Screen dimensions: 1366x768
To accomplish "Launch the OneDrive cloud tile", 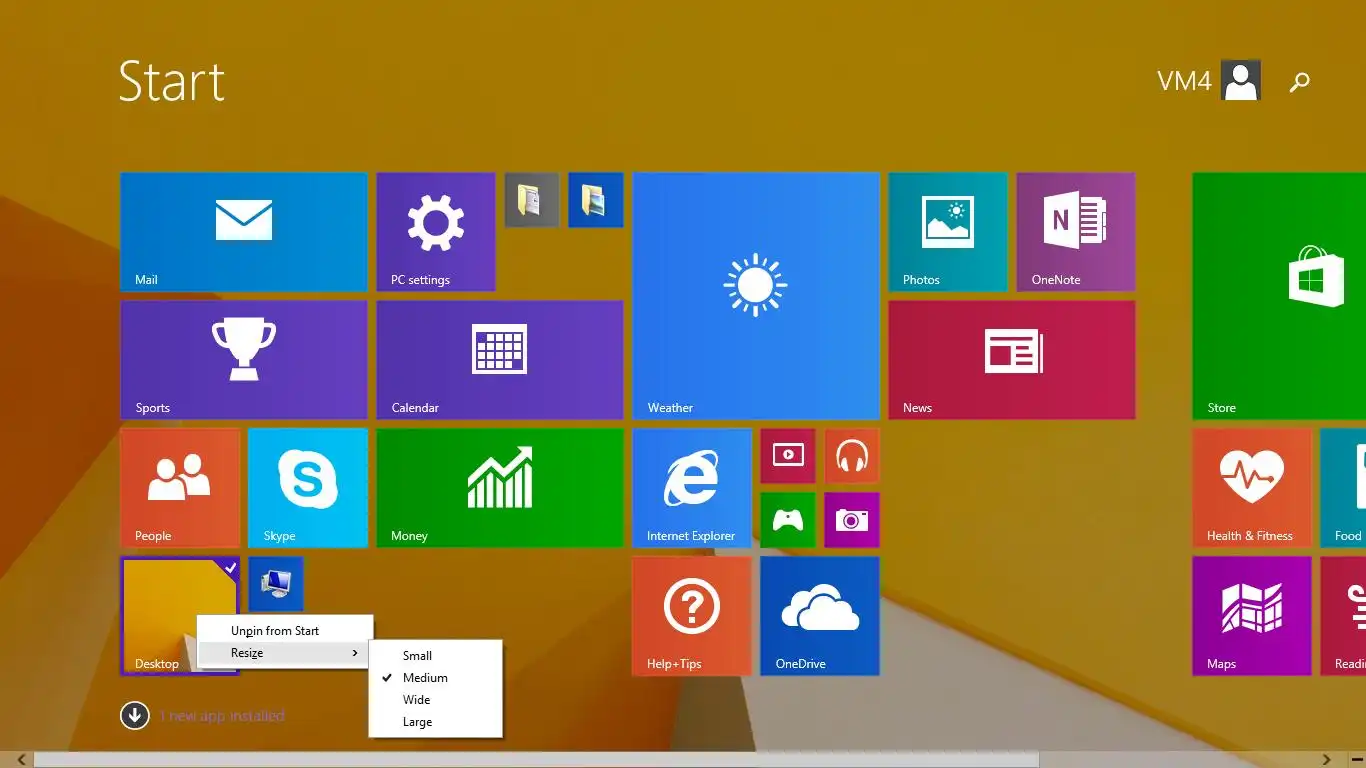I will pyautogui.click(x=820, y=616).
